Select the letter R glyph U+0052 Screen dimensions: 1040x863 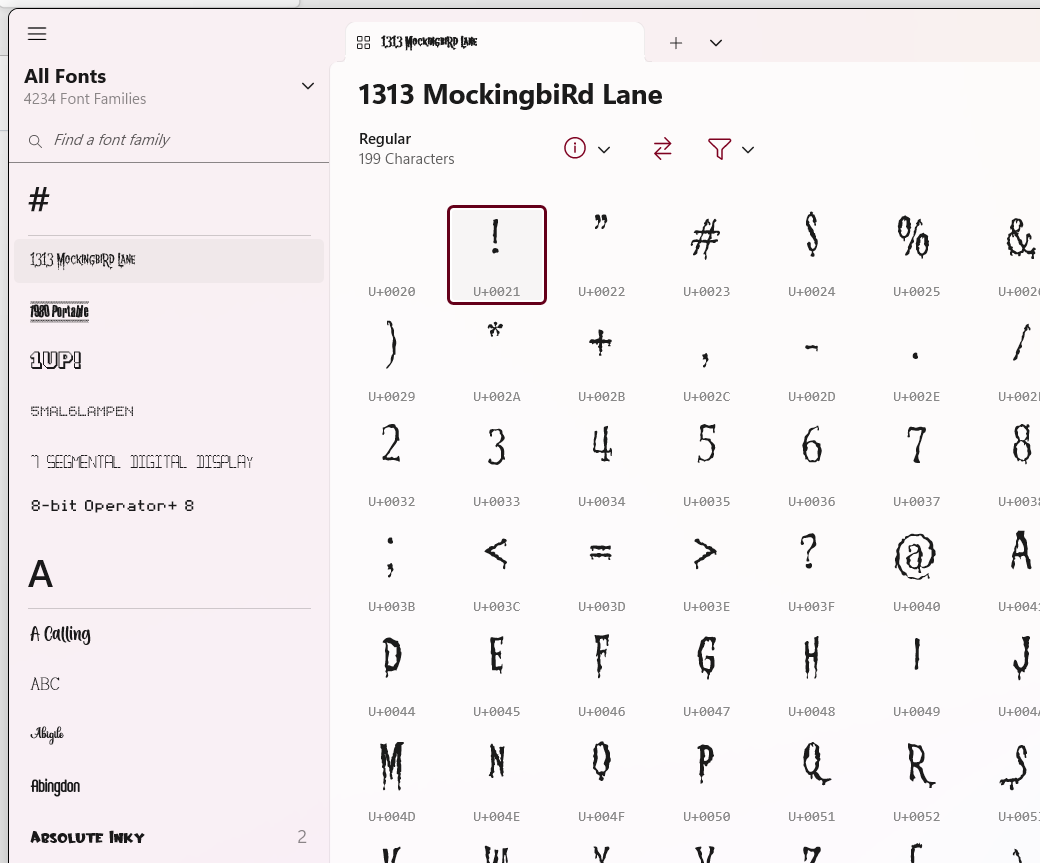[x=917, y=779]
